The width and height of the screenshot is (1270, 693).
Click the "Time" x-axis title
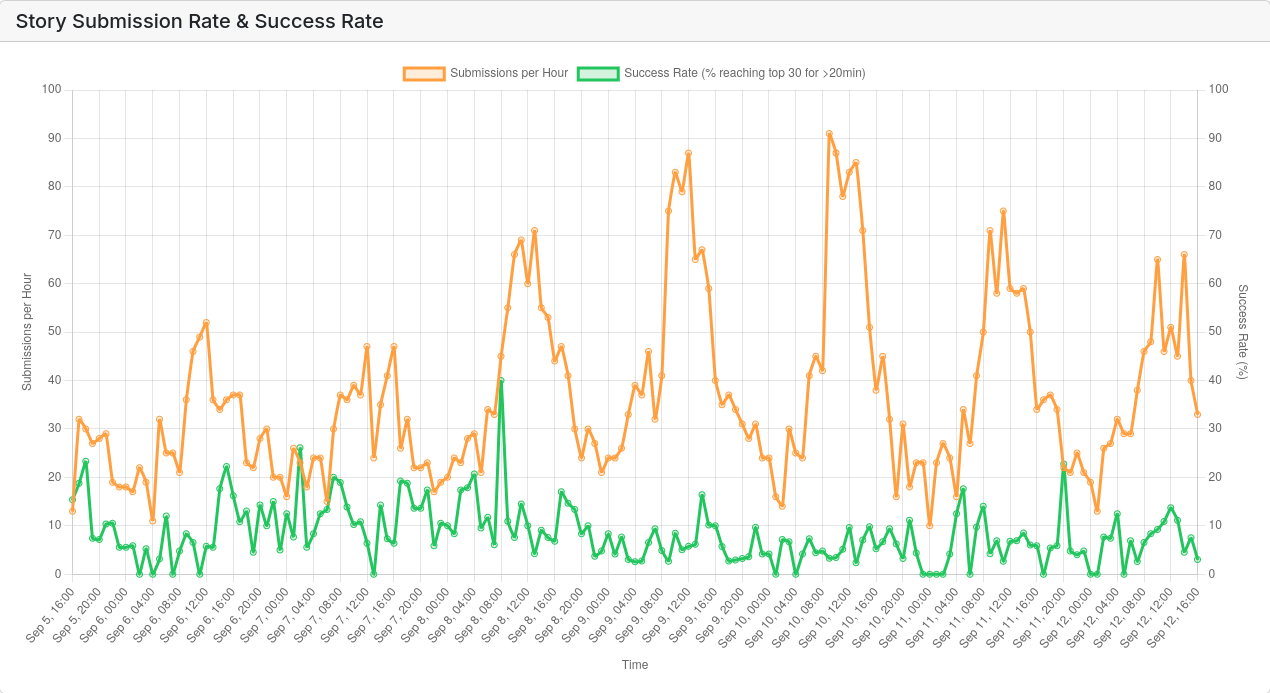click(x=635, y=665)
